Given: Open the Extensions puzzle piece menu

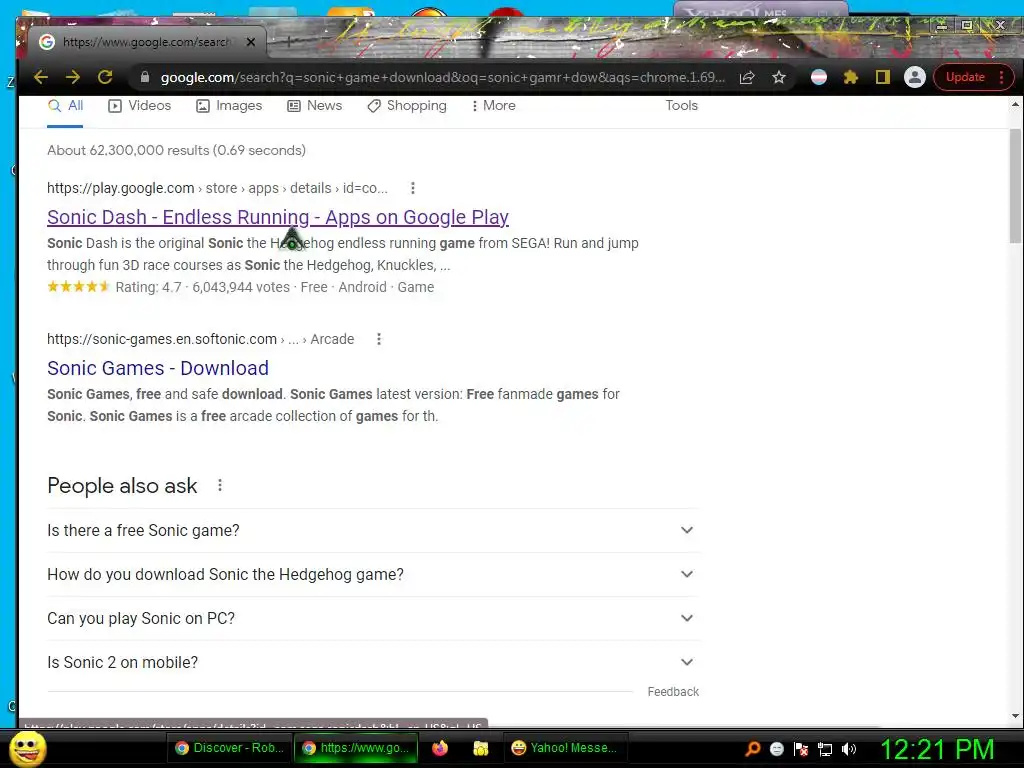Looking at the screenshot, I should [850, 77].
